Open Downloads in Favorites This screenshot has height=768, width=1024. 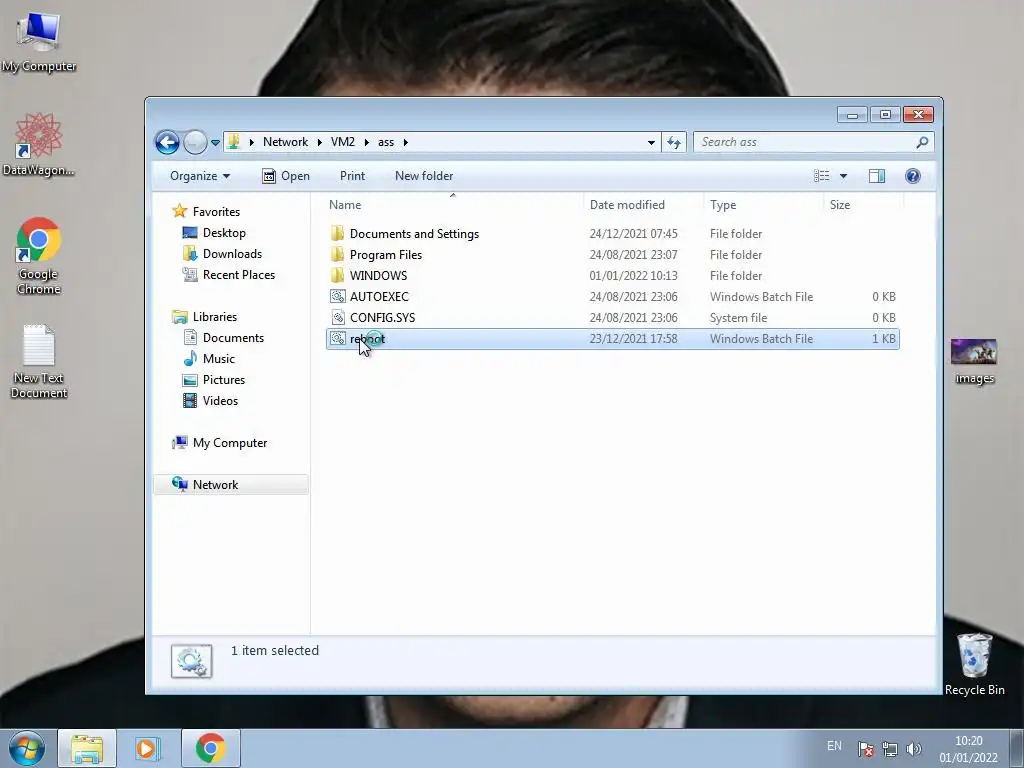pos(232,253)
